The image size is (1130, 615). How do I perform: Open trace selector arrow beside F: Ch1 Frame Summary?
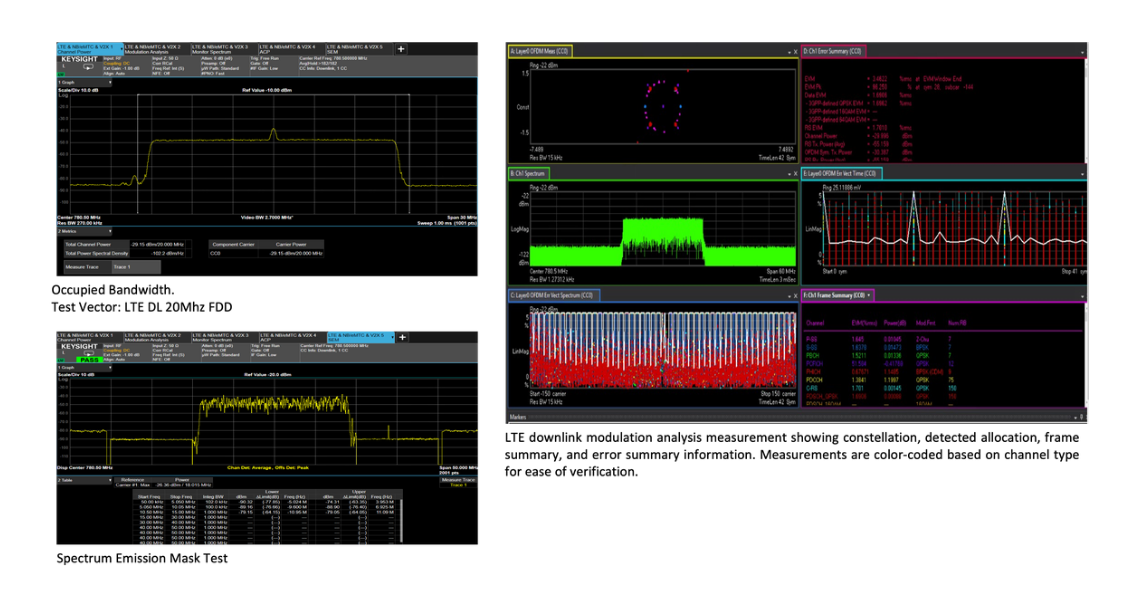[x=869, y=296]
